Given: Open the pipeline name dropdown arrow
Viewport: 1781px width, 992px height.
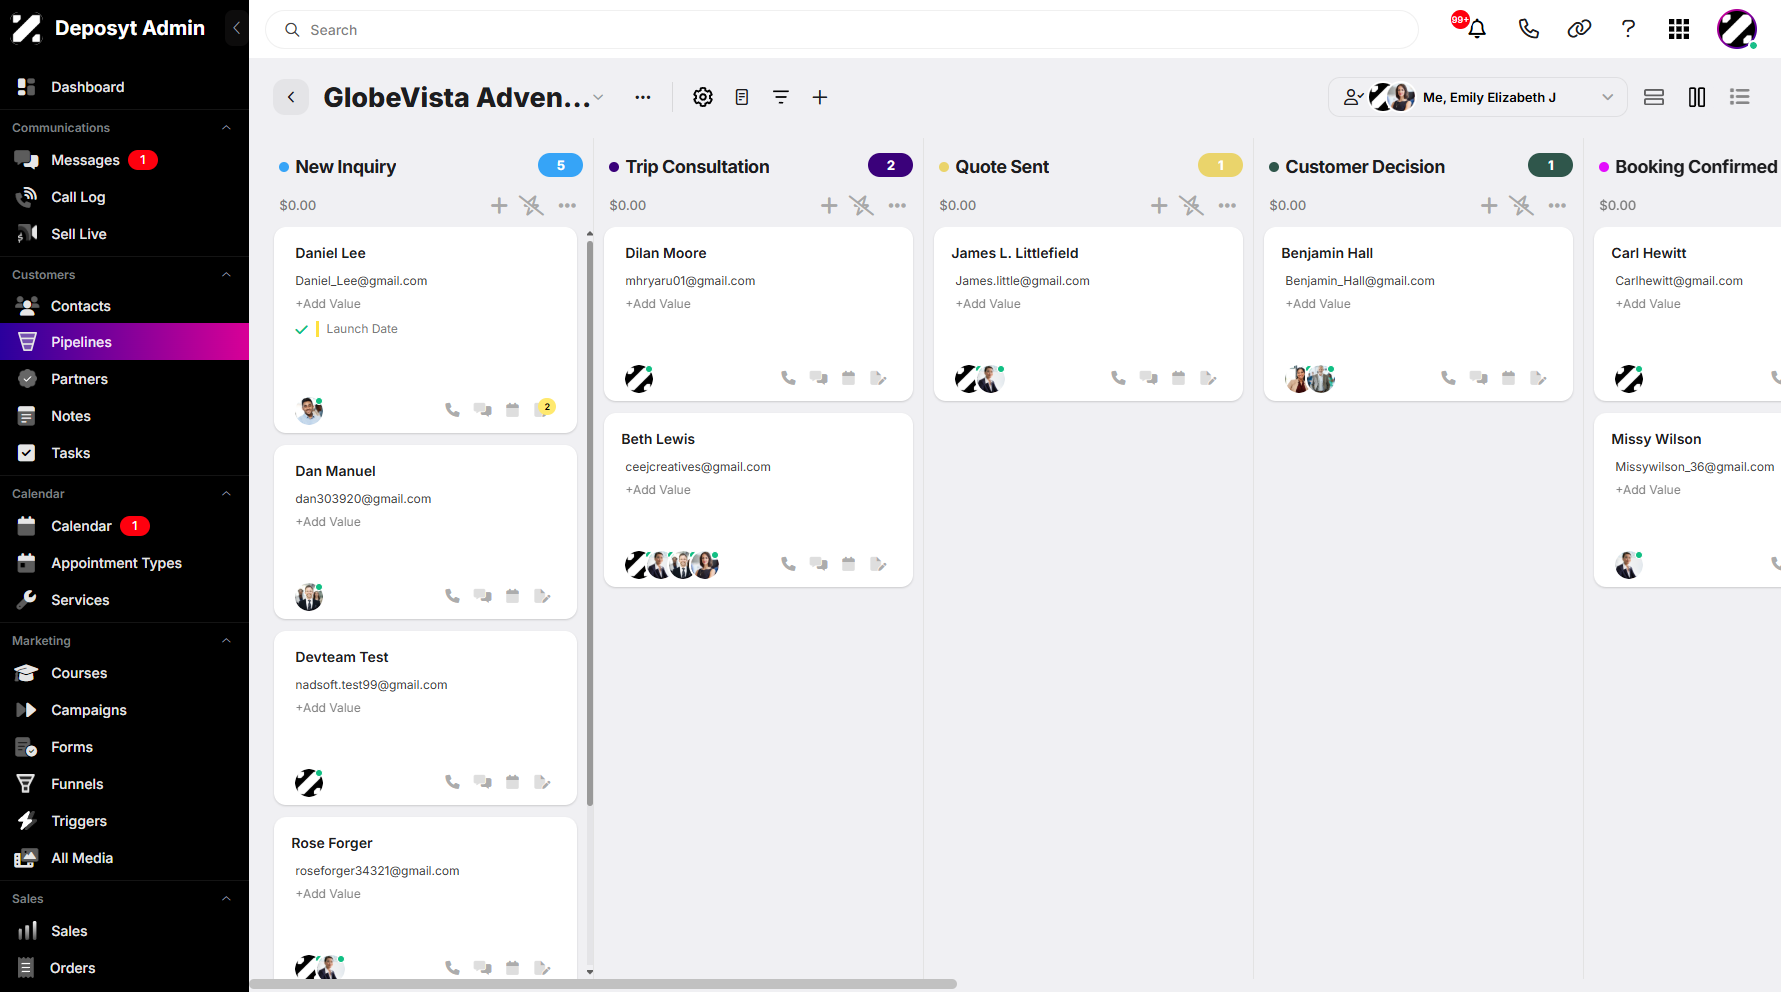Looking at the screenshot, I should pyautogui.click(x=598, y=98).
